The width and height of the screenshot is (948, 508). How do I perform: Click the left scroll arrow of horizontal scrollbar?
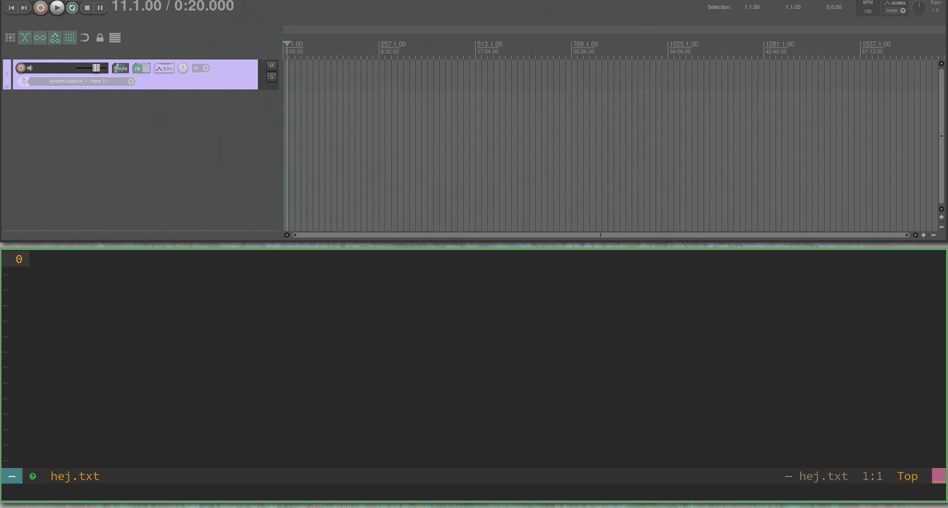point(287,235)
